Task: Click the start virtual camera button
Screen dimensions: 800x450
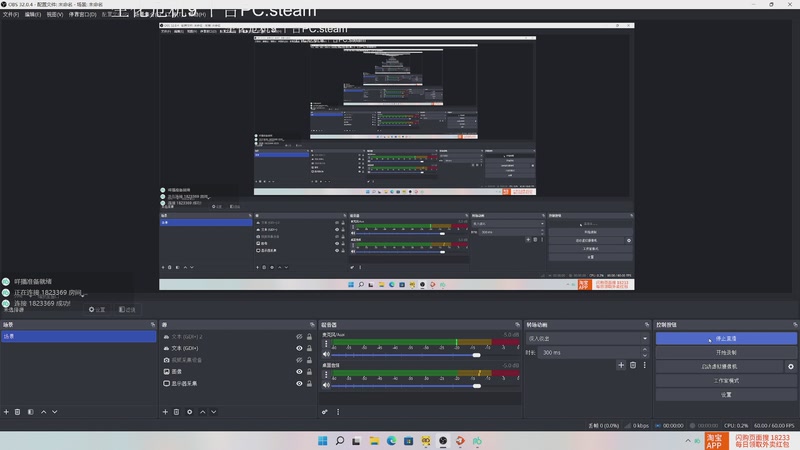Action: (719, 366)
